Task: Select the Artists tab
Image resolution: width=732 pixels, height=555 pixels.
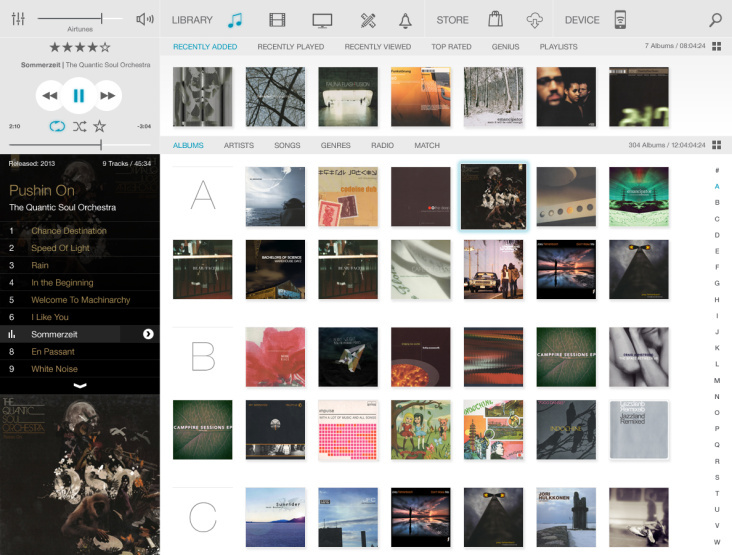Action: pyautogui.click(x=238, y=145)
